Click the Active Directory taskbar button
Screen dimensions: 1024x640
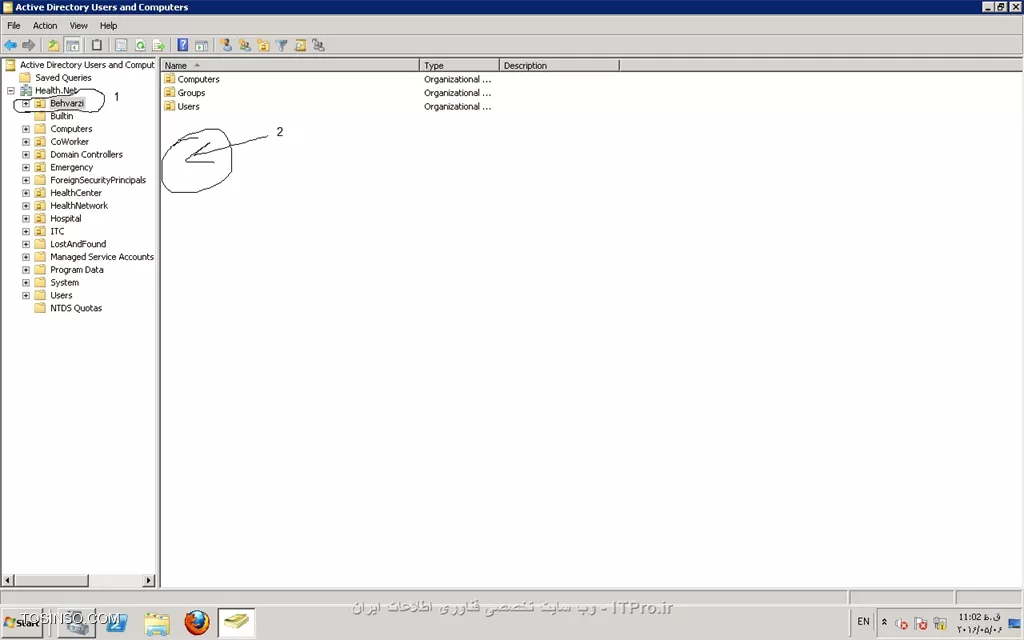click(236, 622)
